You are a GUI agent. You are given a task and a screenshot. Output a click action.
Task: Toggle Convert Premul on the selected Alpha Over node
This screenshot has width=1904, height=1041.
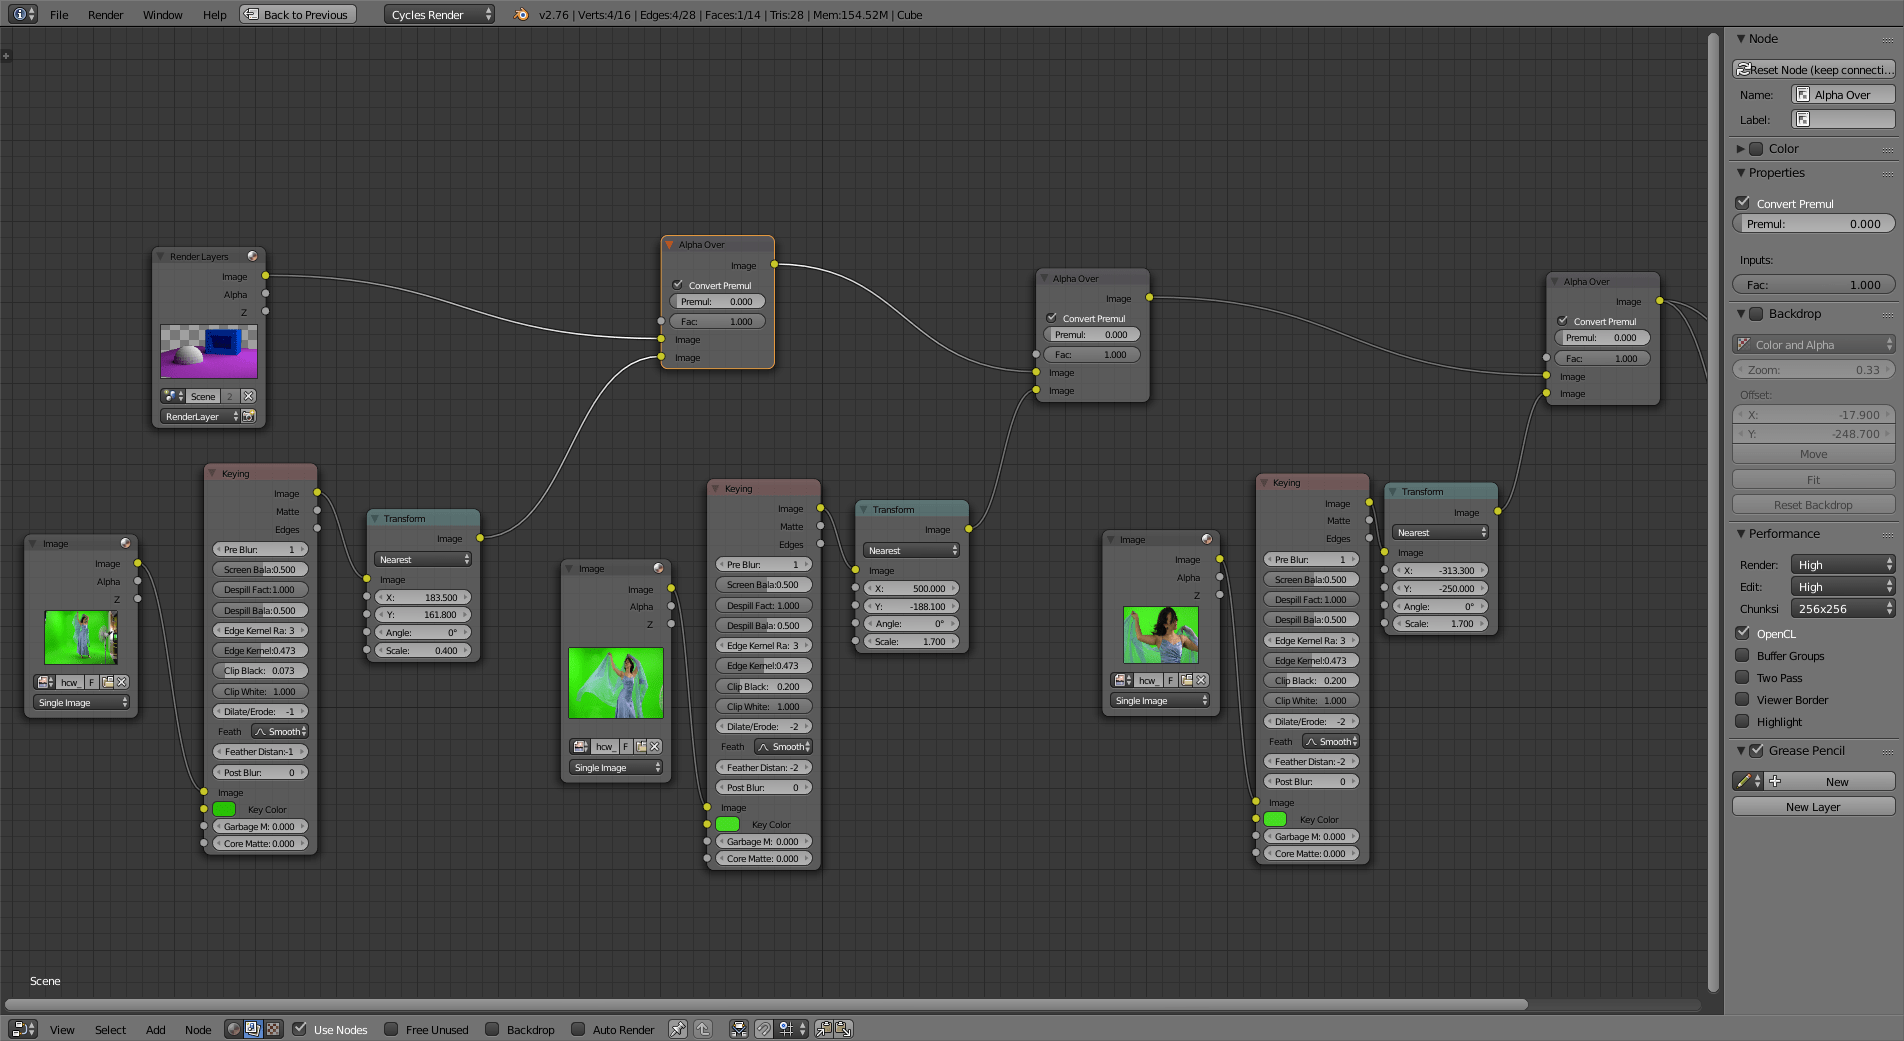pos(678,285)
